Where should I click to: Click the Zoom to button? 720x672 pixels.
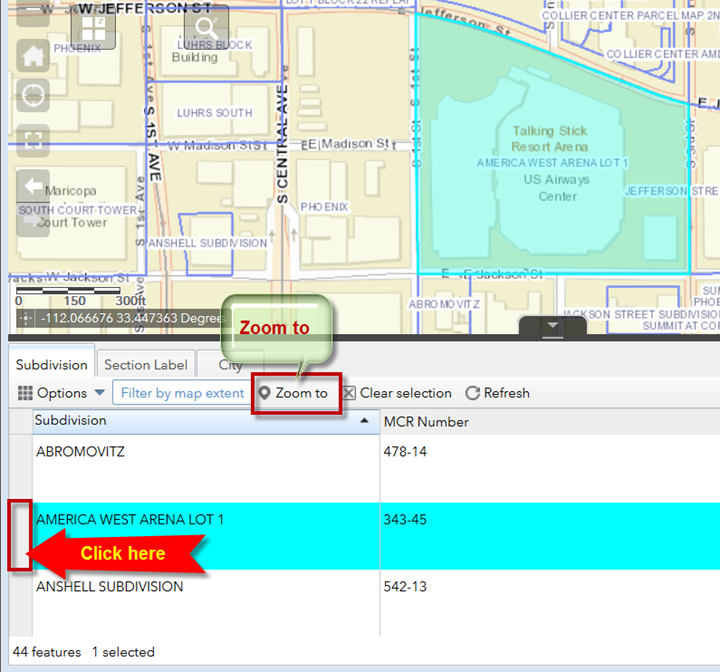tap(293, 393)
